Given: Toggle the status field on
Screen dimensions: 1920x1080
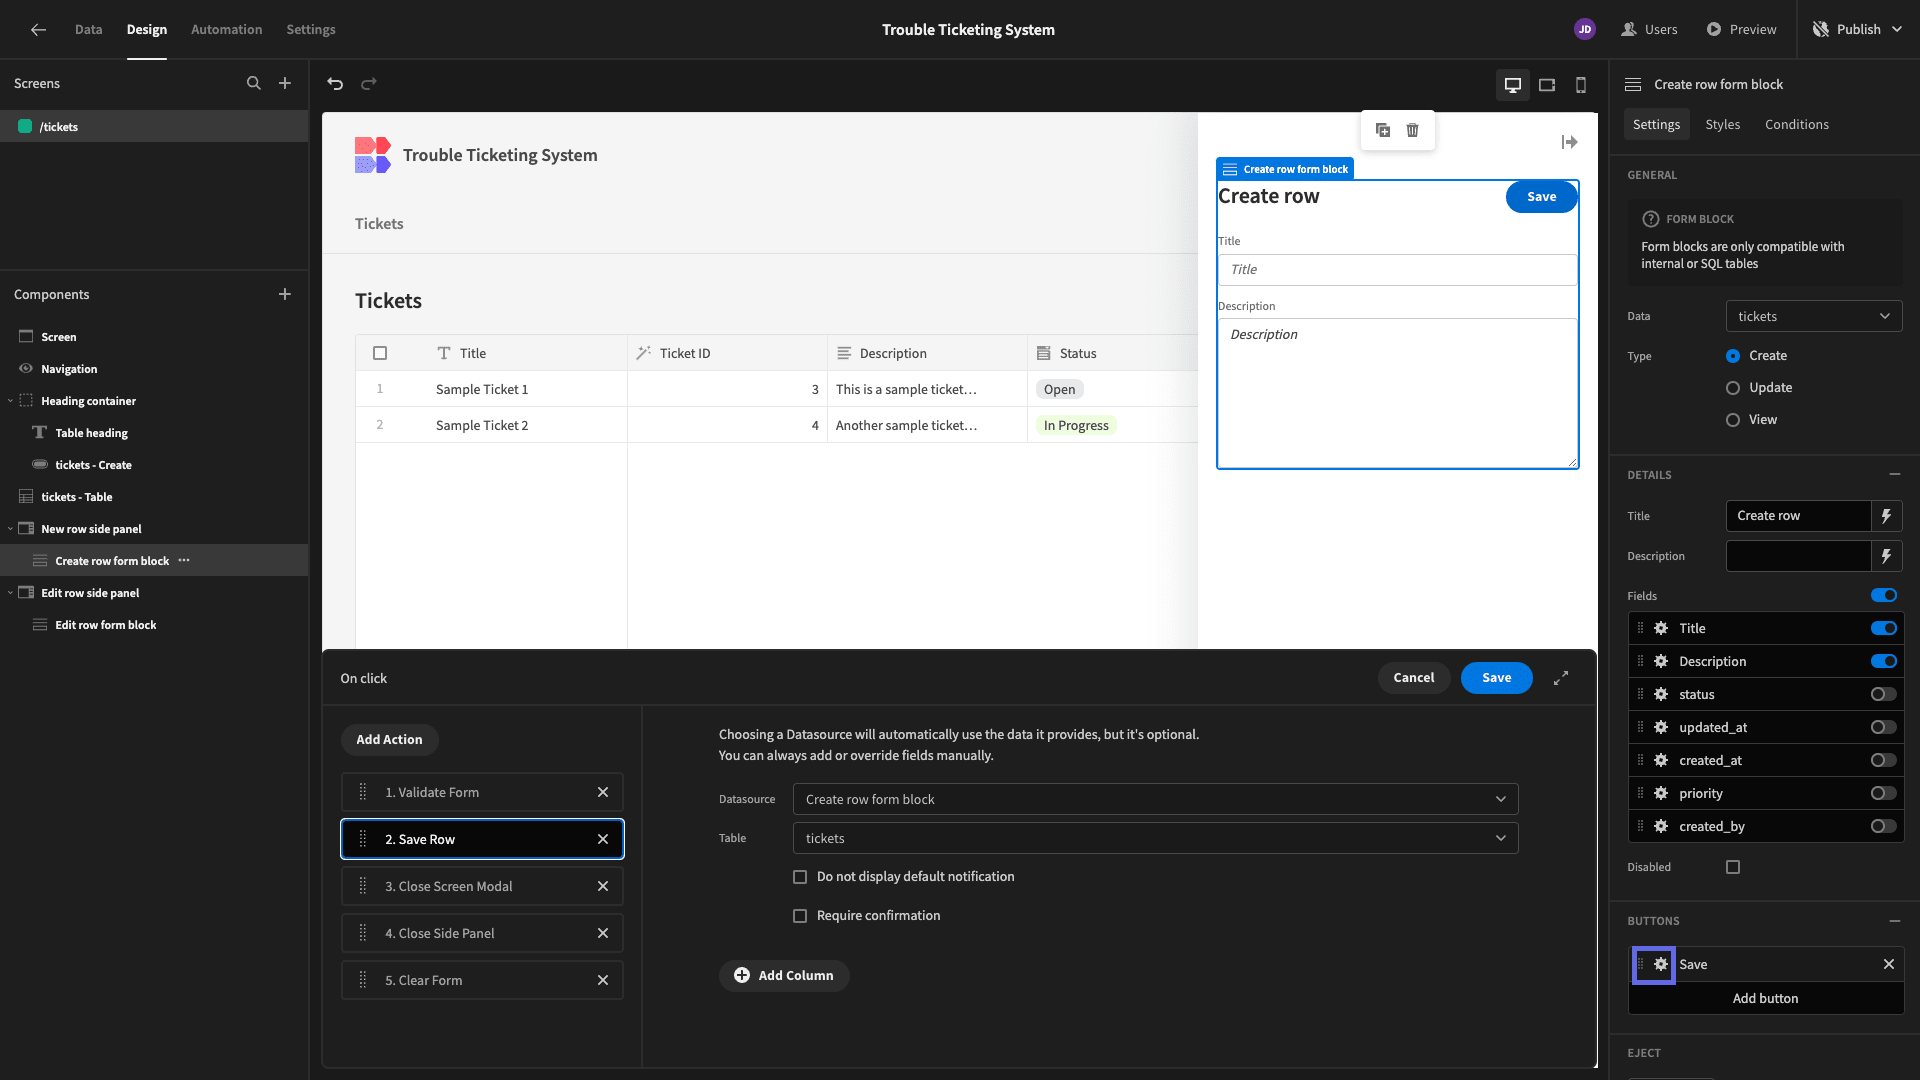Looking at the screenshot, I should coord(1884,694).
